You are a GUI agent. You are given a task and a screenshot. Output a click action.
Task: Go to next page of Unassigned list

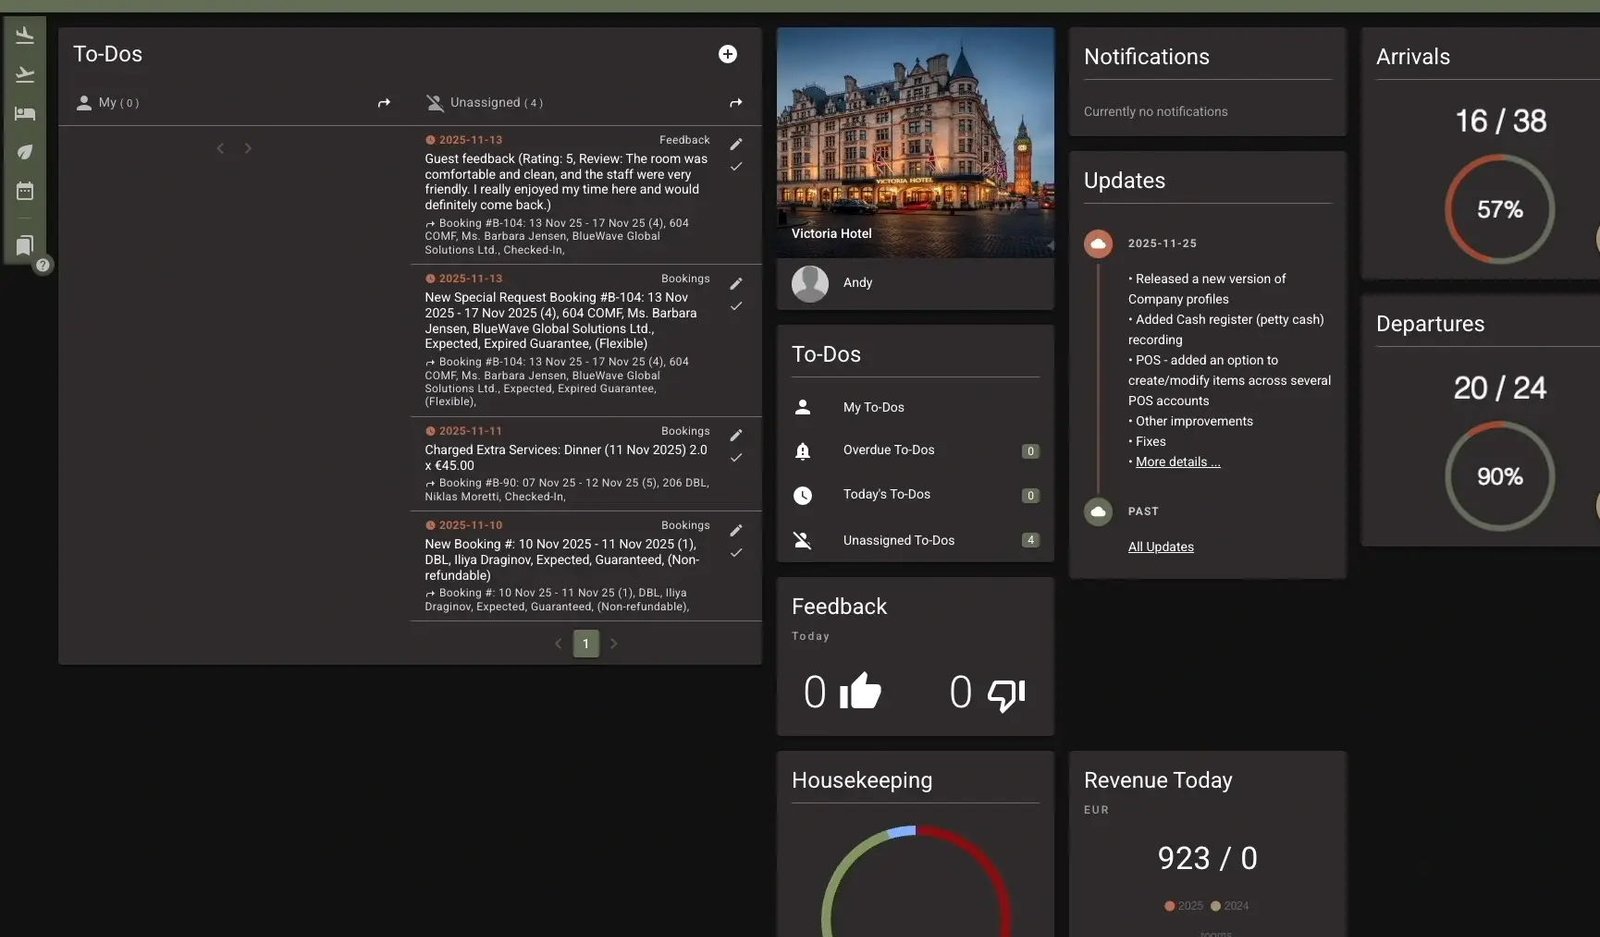(614, 644)
